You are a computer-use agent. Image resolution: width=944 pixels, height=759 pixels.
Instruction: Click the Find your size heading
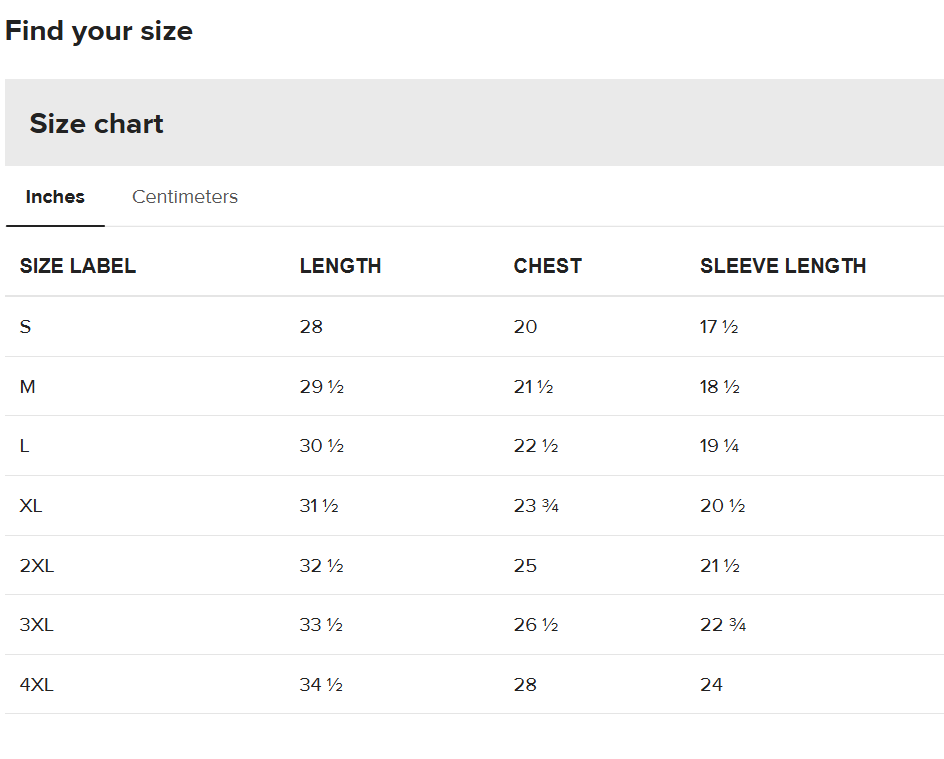(x=99, y=31)
